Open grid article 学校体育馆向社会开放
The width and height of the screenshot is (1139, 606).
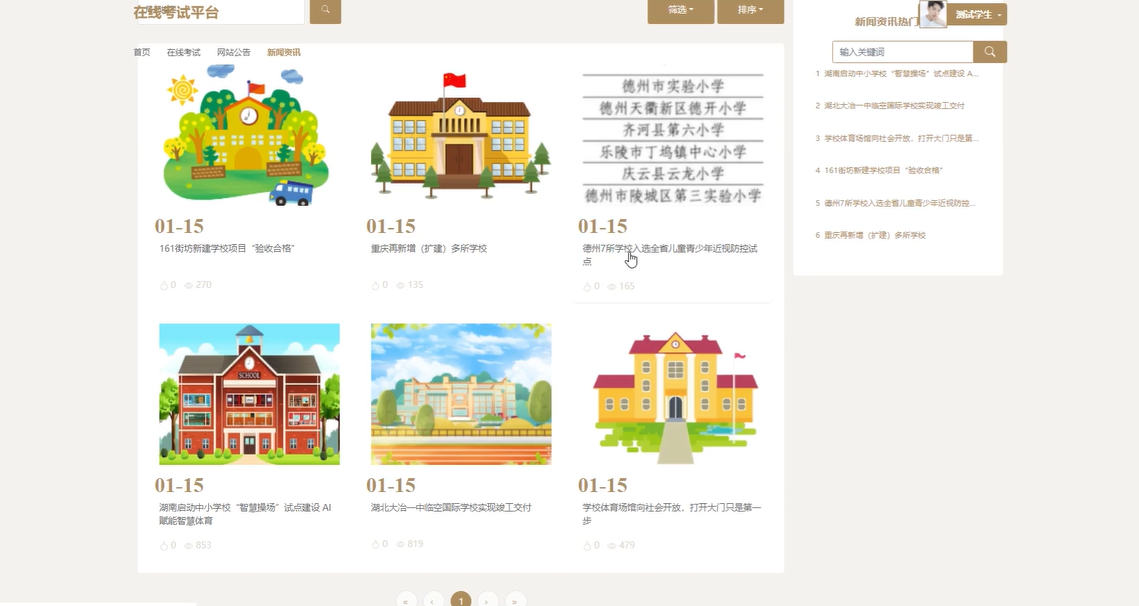coord(671,514)
